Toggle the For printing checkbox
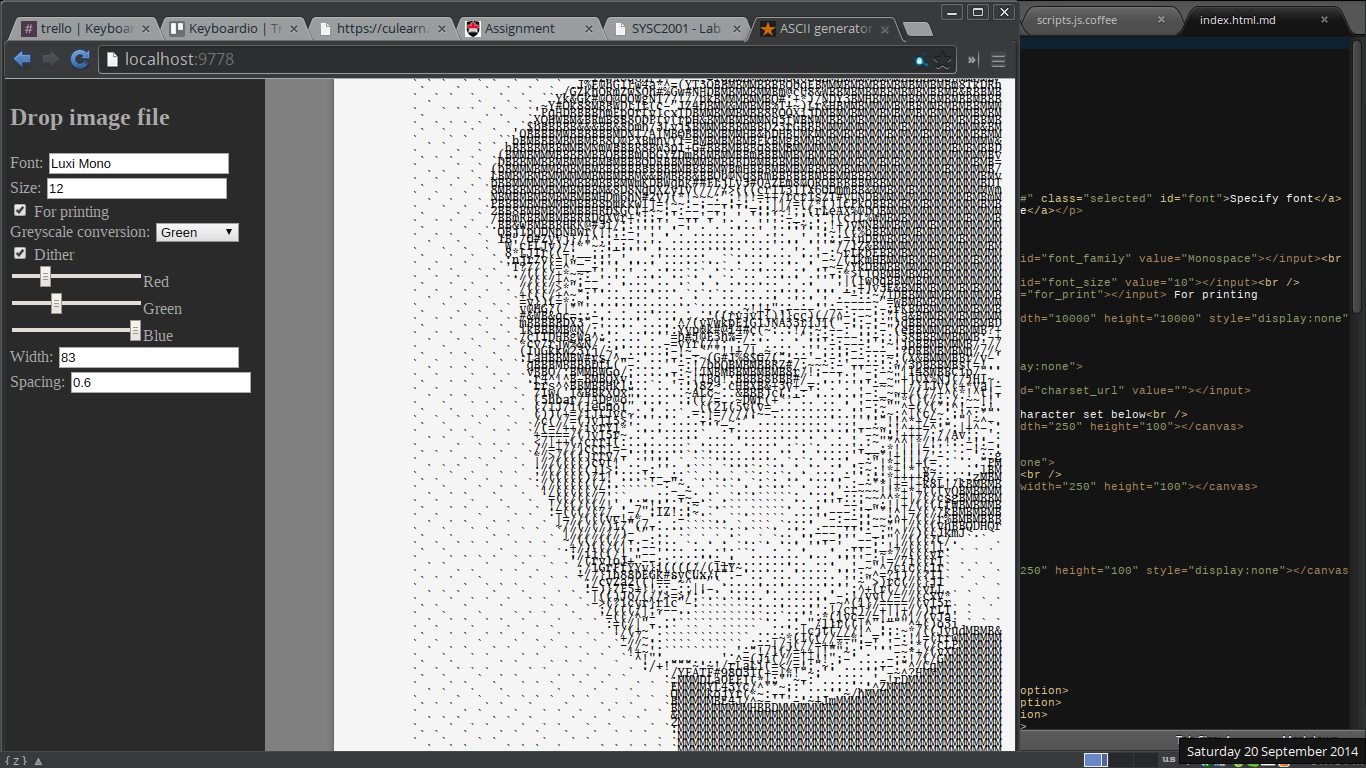 coord(20,211)
